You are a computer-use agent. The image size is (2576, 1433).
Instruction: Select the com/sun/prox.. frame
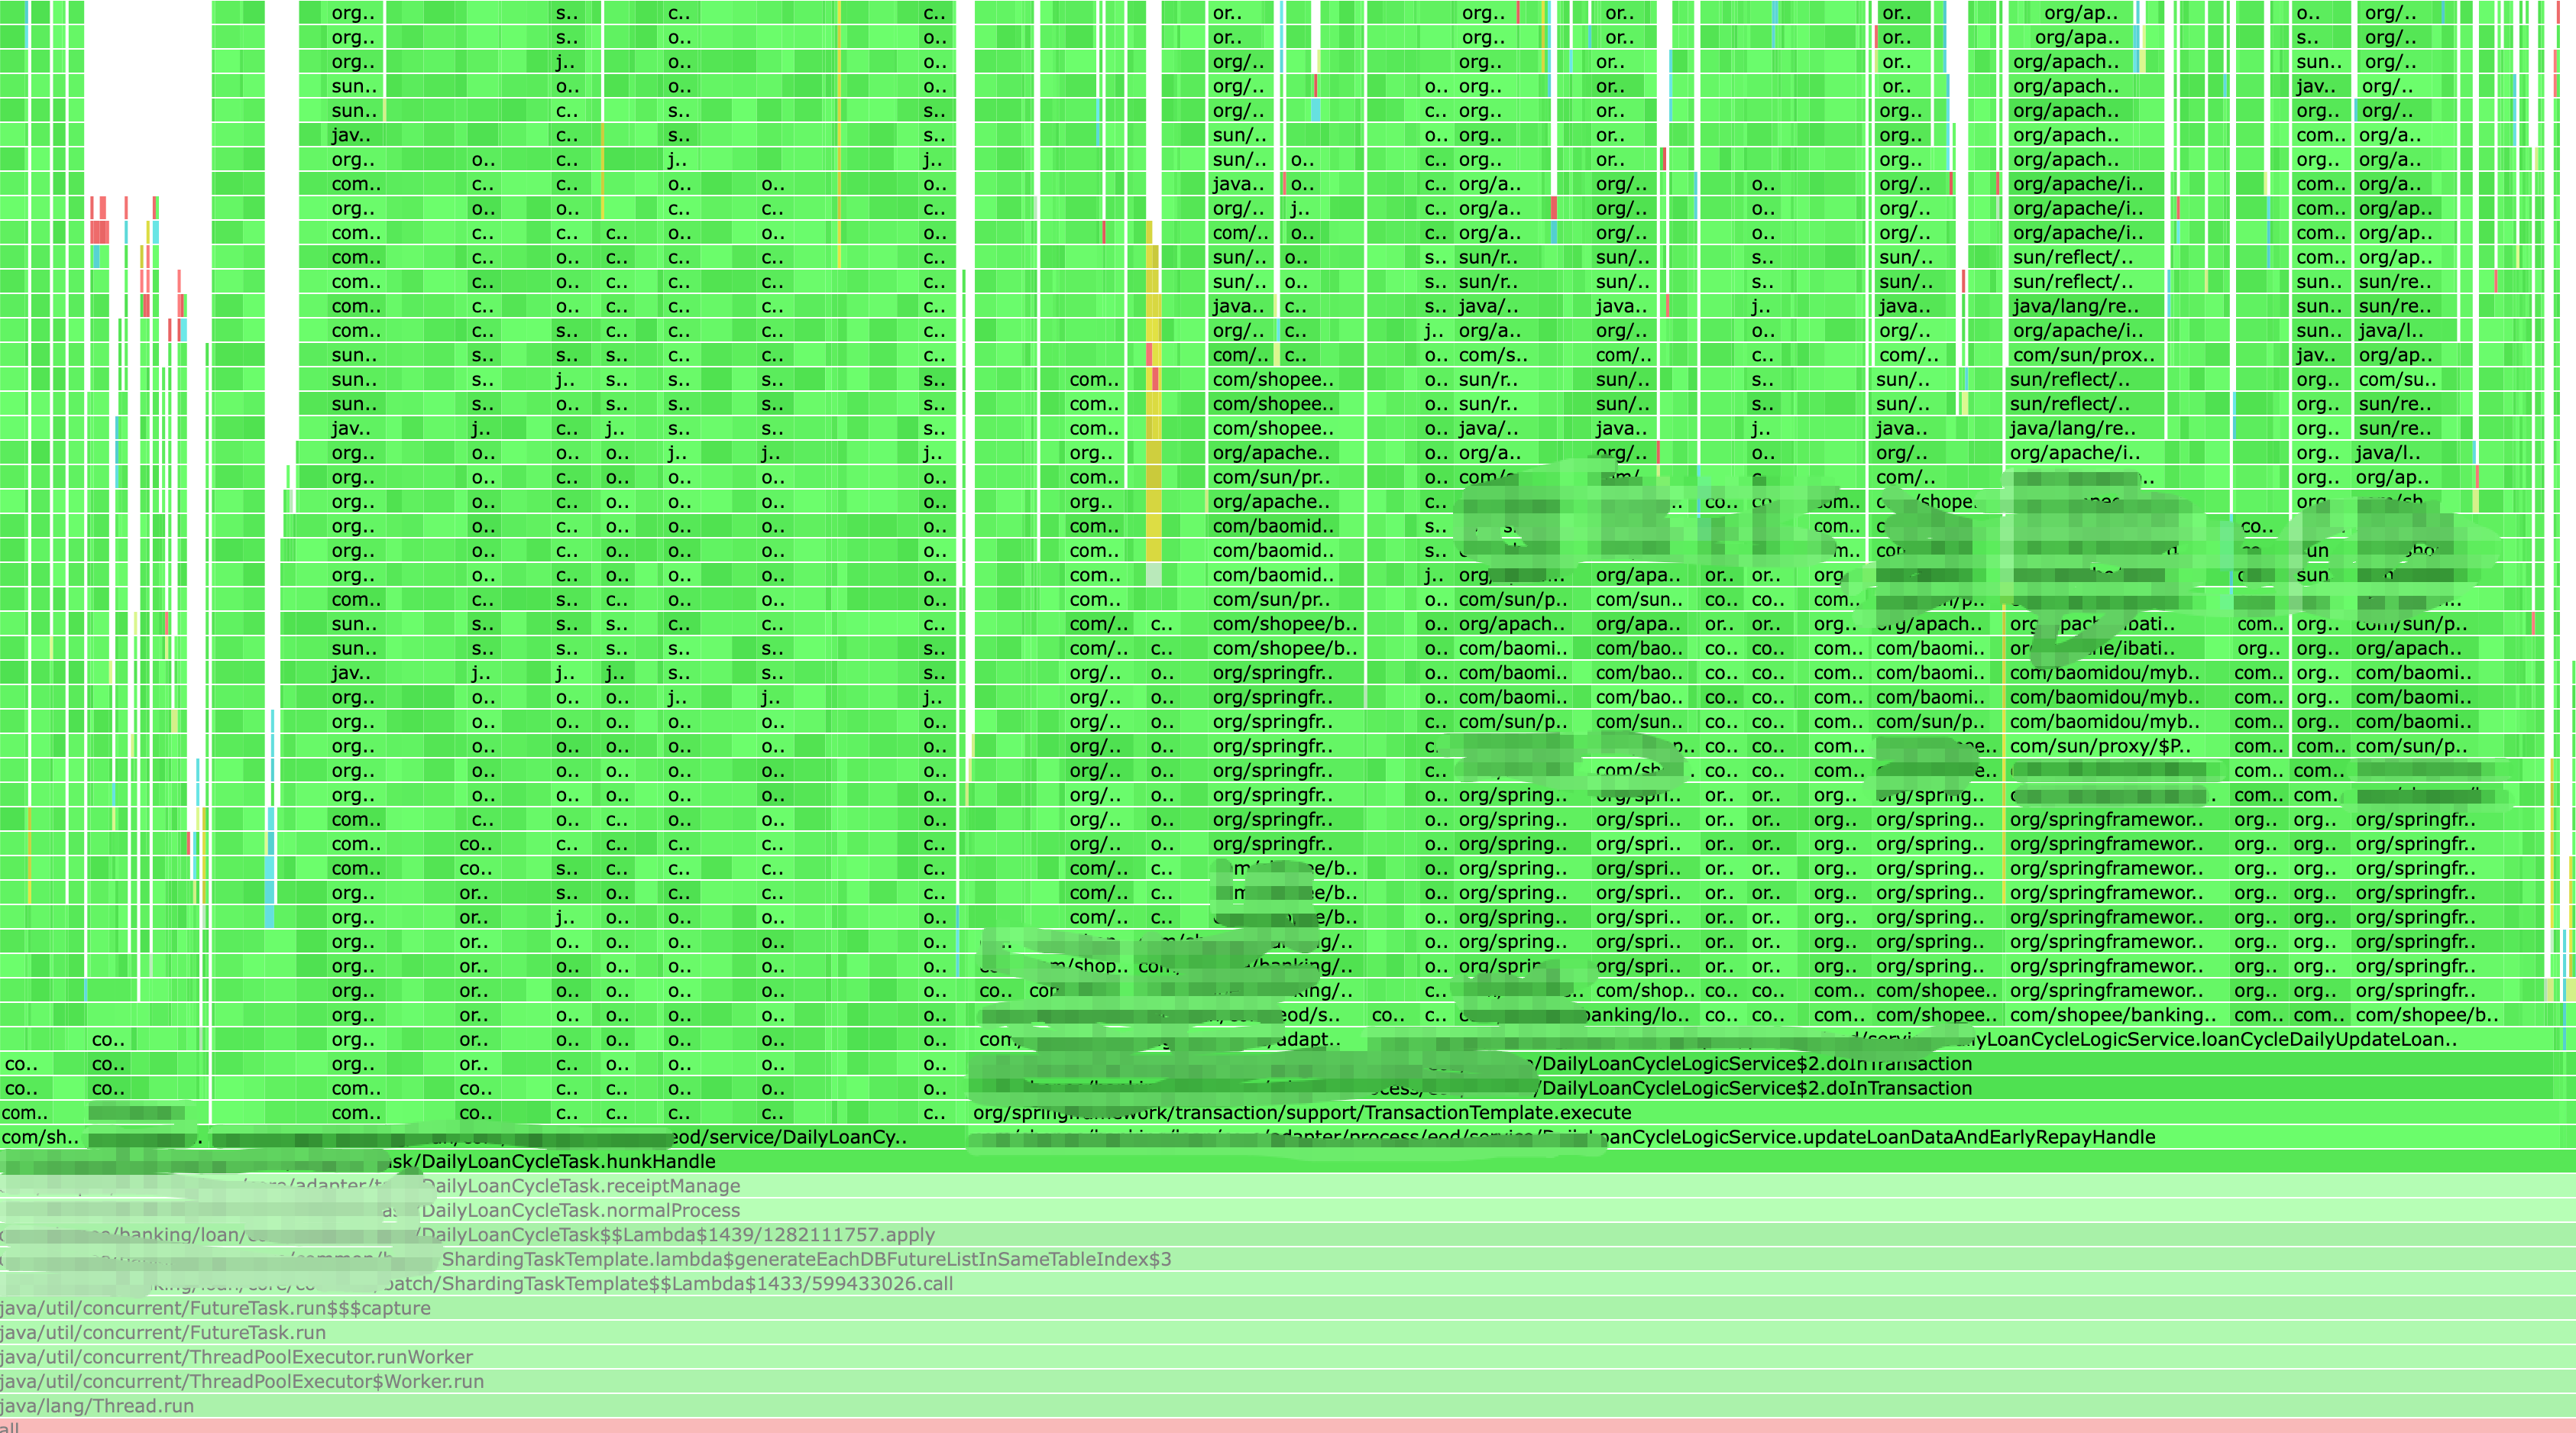point(2083,355)
